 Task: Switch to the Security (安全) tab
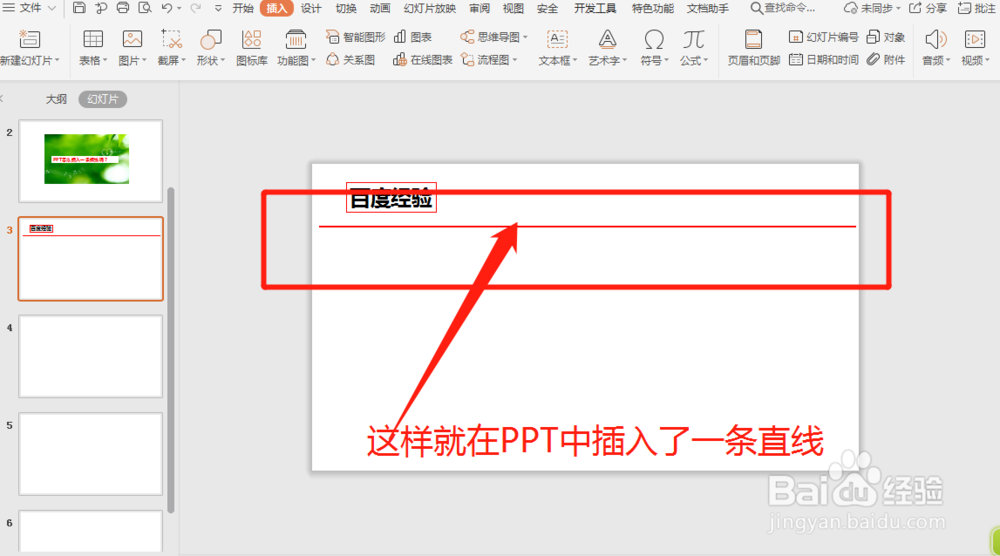tap(547, 8)
